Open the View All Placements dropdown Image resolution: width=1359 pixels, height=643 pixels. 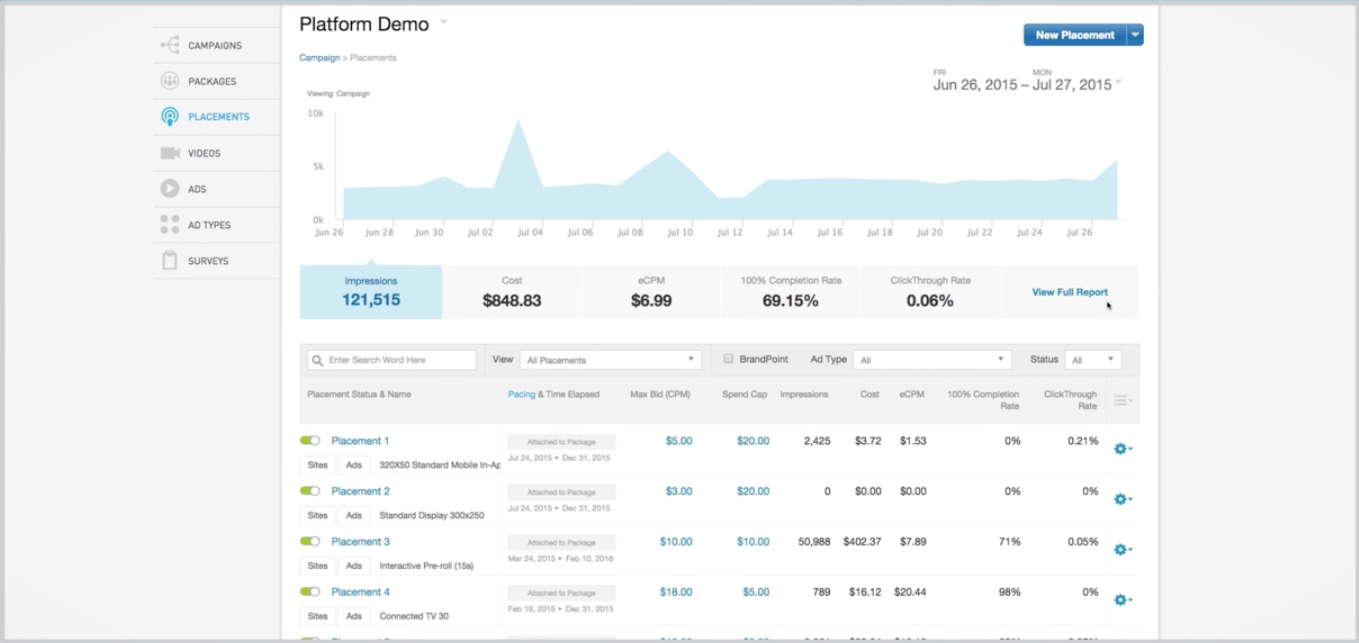coord(610,360)
